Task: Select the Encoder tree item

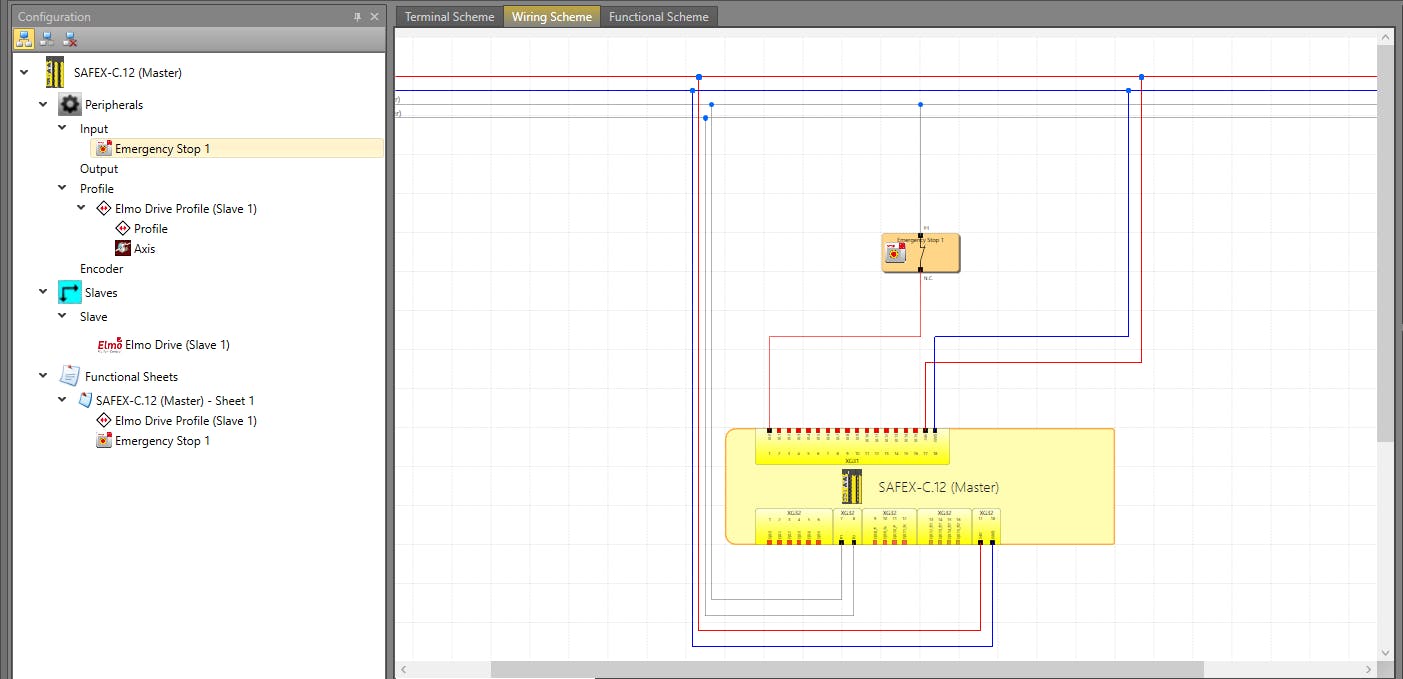Action: tap(102, 269)
